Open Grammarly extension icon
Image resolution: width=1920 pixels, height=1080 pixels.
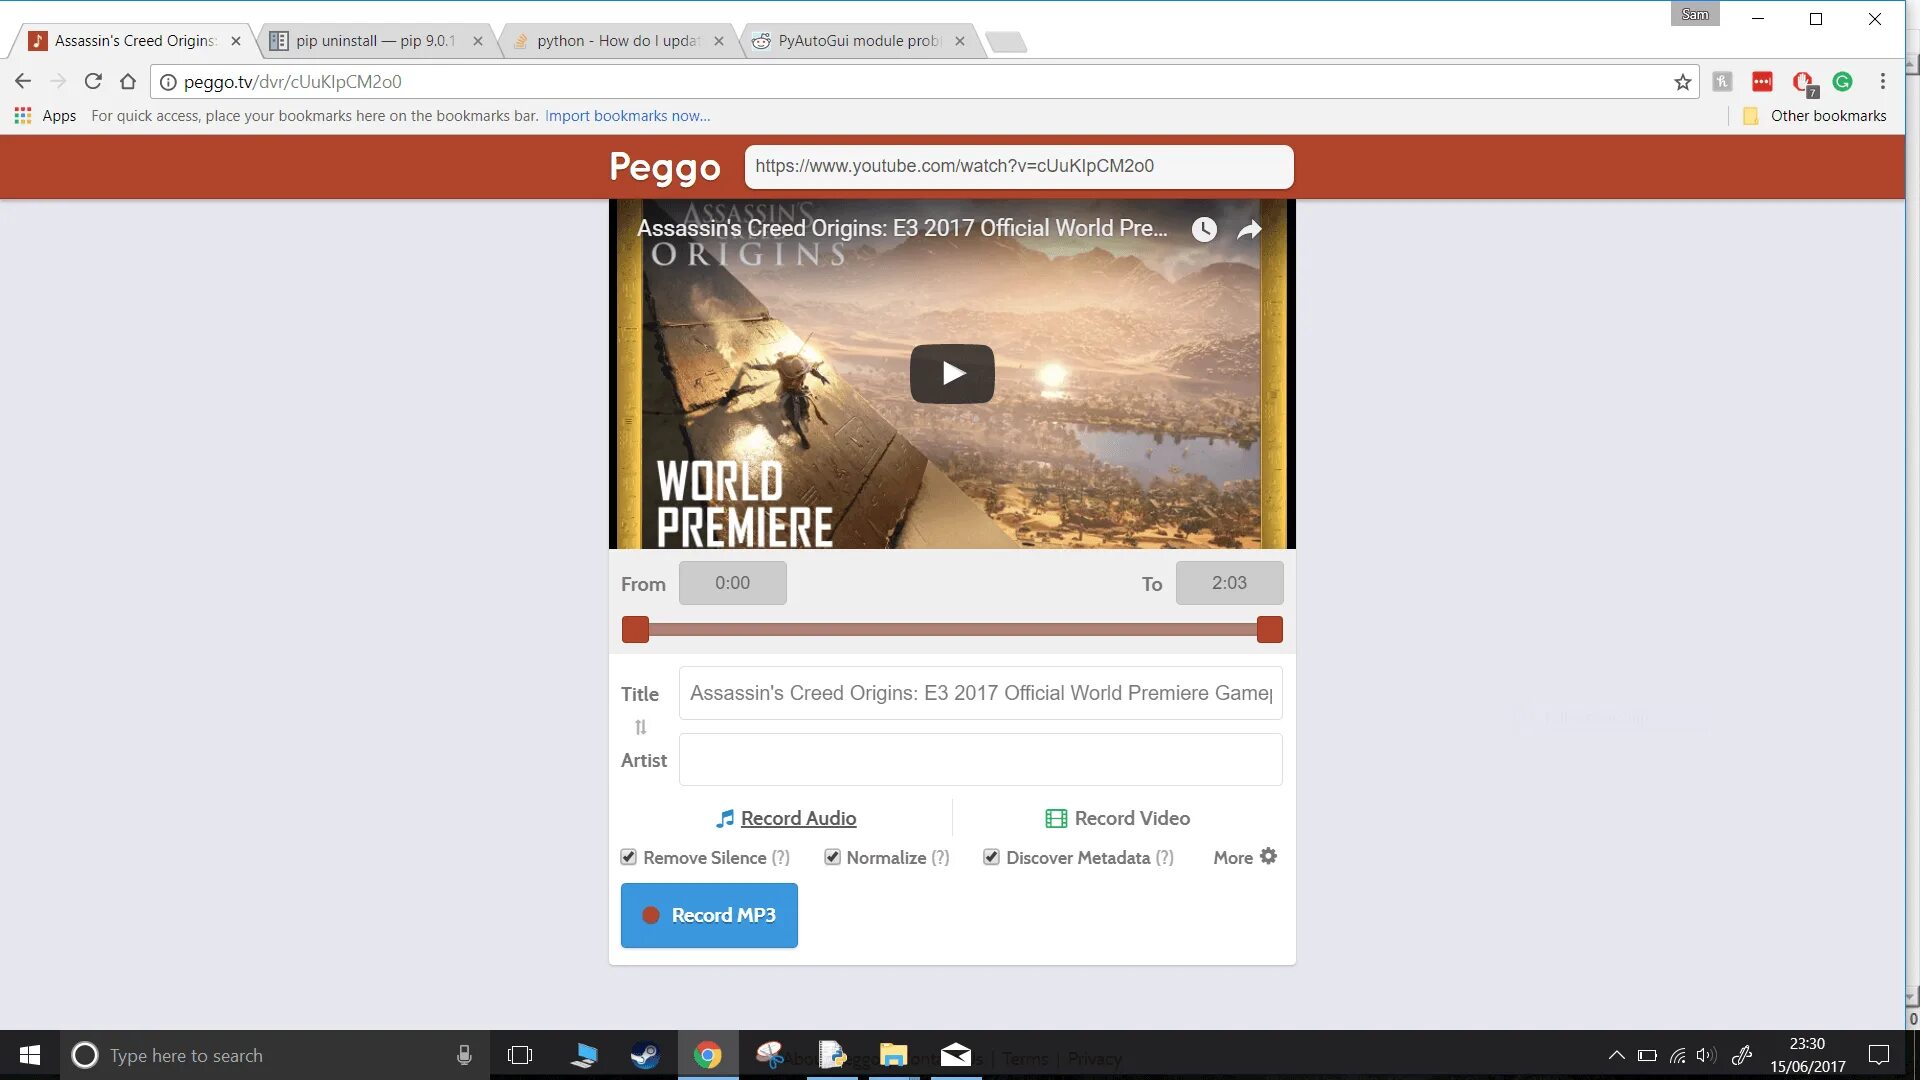(1842, 82)
